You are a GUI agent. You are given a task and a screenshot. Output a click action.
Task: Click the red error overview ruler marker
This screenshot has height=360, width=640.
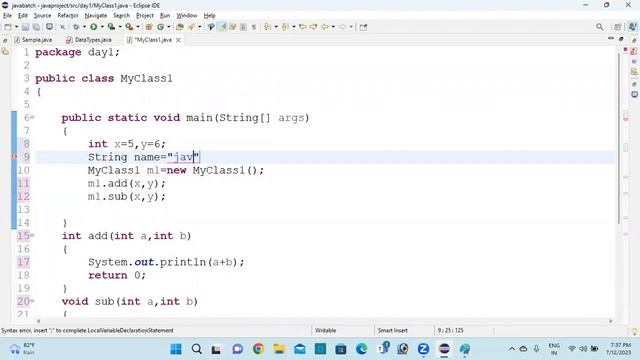point(626,118)
